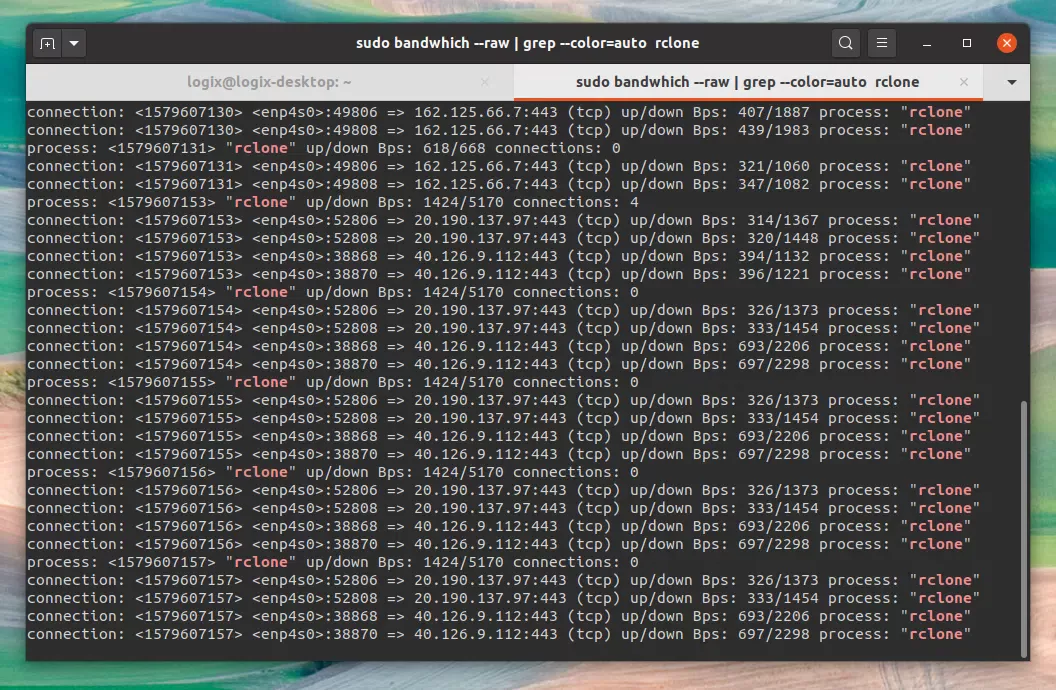Choose connection line 1579607157 with port 38870
Screen dimensions: 1056x690
pos(499,635)
